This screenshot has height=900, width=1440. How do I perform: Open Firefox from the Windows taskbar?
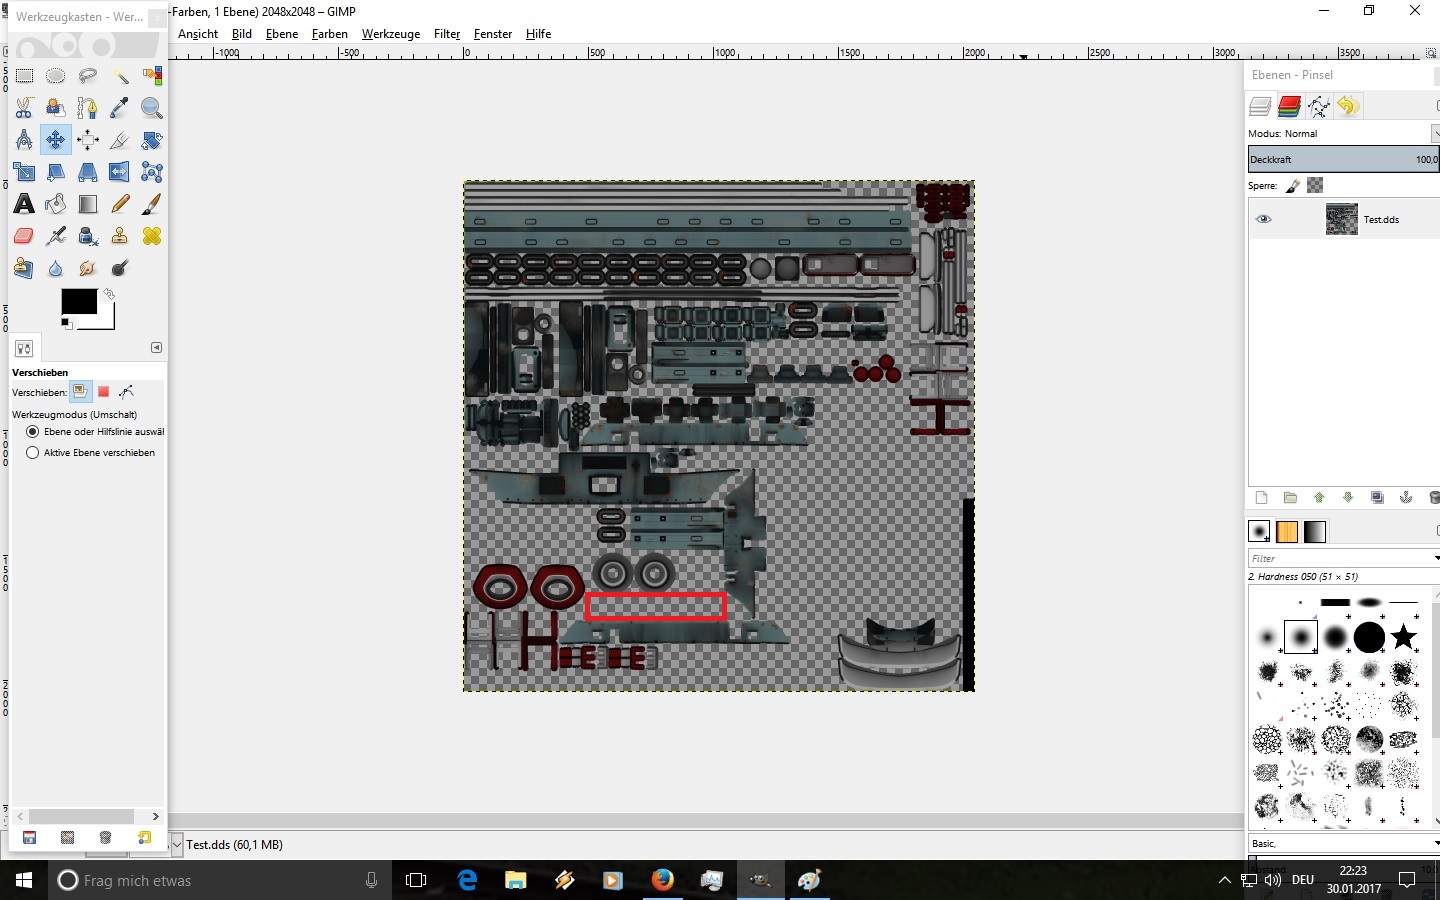(x=662, y=880)
